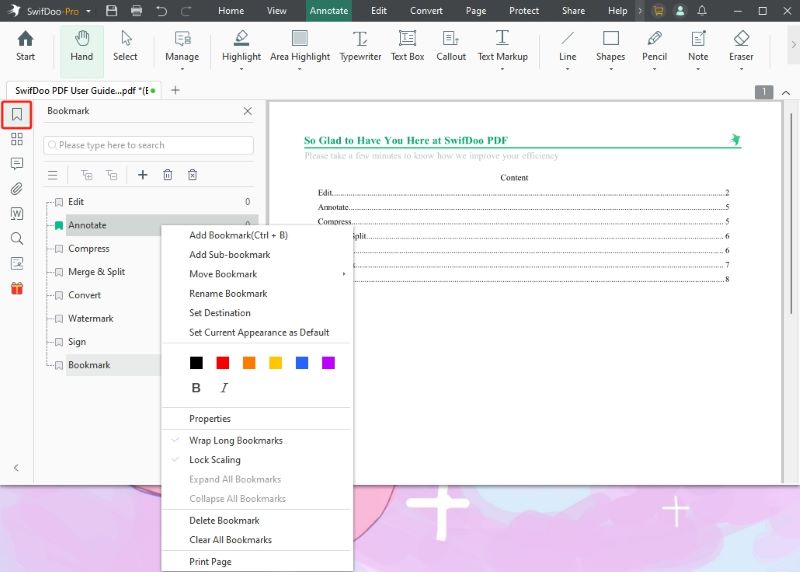This screenshot has height=572, width=800.
Task: Add a new document tab
Action: pos(175,90)
